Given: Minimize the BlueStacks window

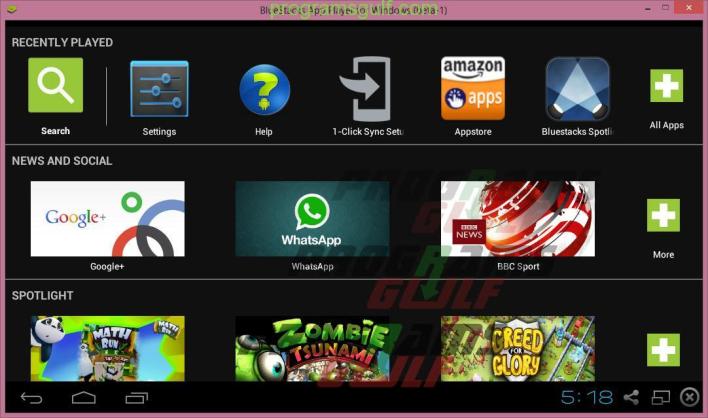Looking at the screenshot, I should tap(648, 9).
